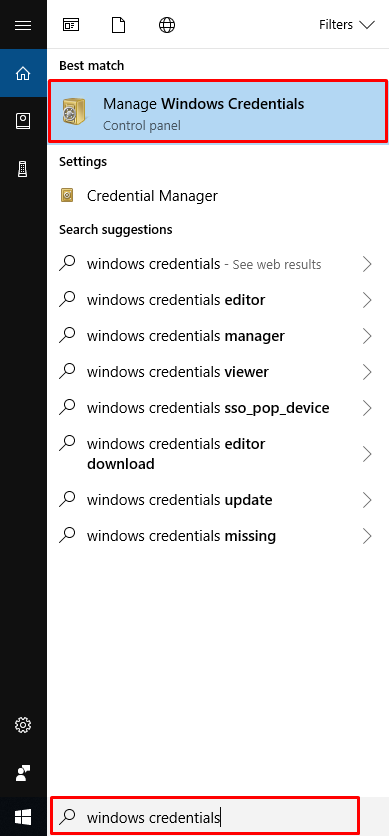The height and width of the screenshot is (836, 389).
Task: Select 'windows credentials sso_pop_device' suggestion
Action: pyautogui.click(x=218, y=408)
